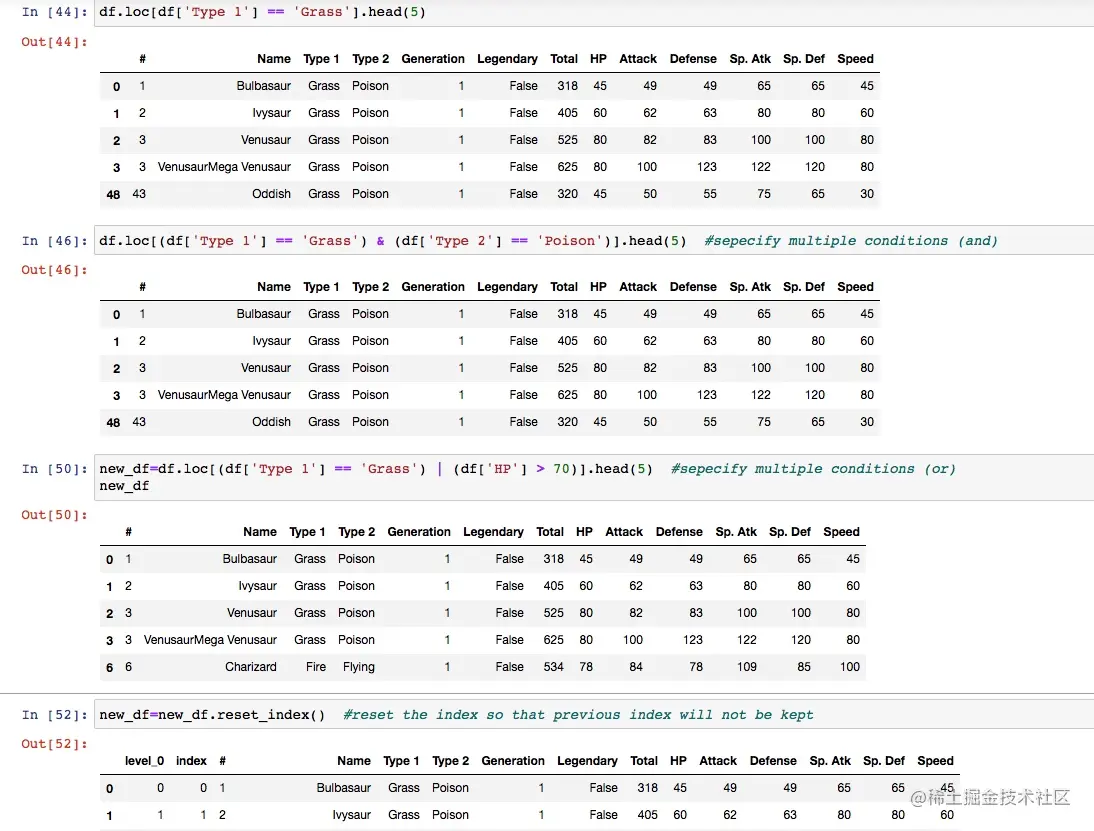Click Flying type in Charizard row

(x=359, y=667)
